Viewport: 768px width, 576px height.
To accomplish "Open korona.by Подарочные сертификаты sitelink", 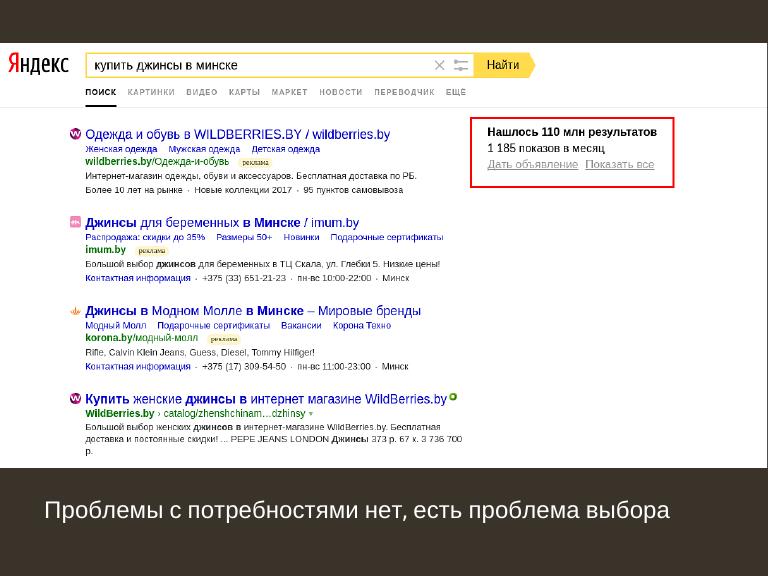I will coord(214,325).
